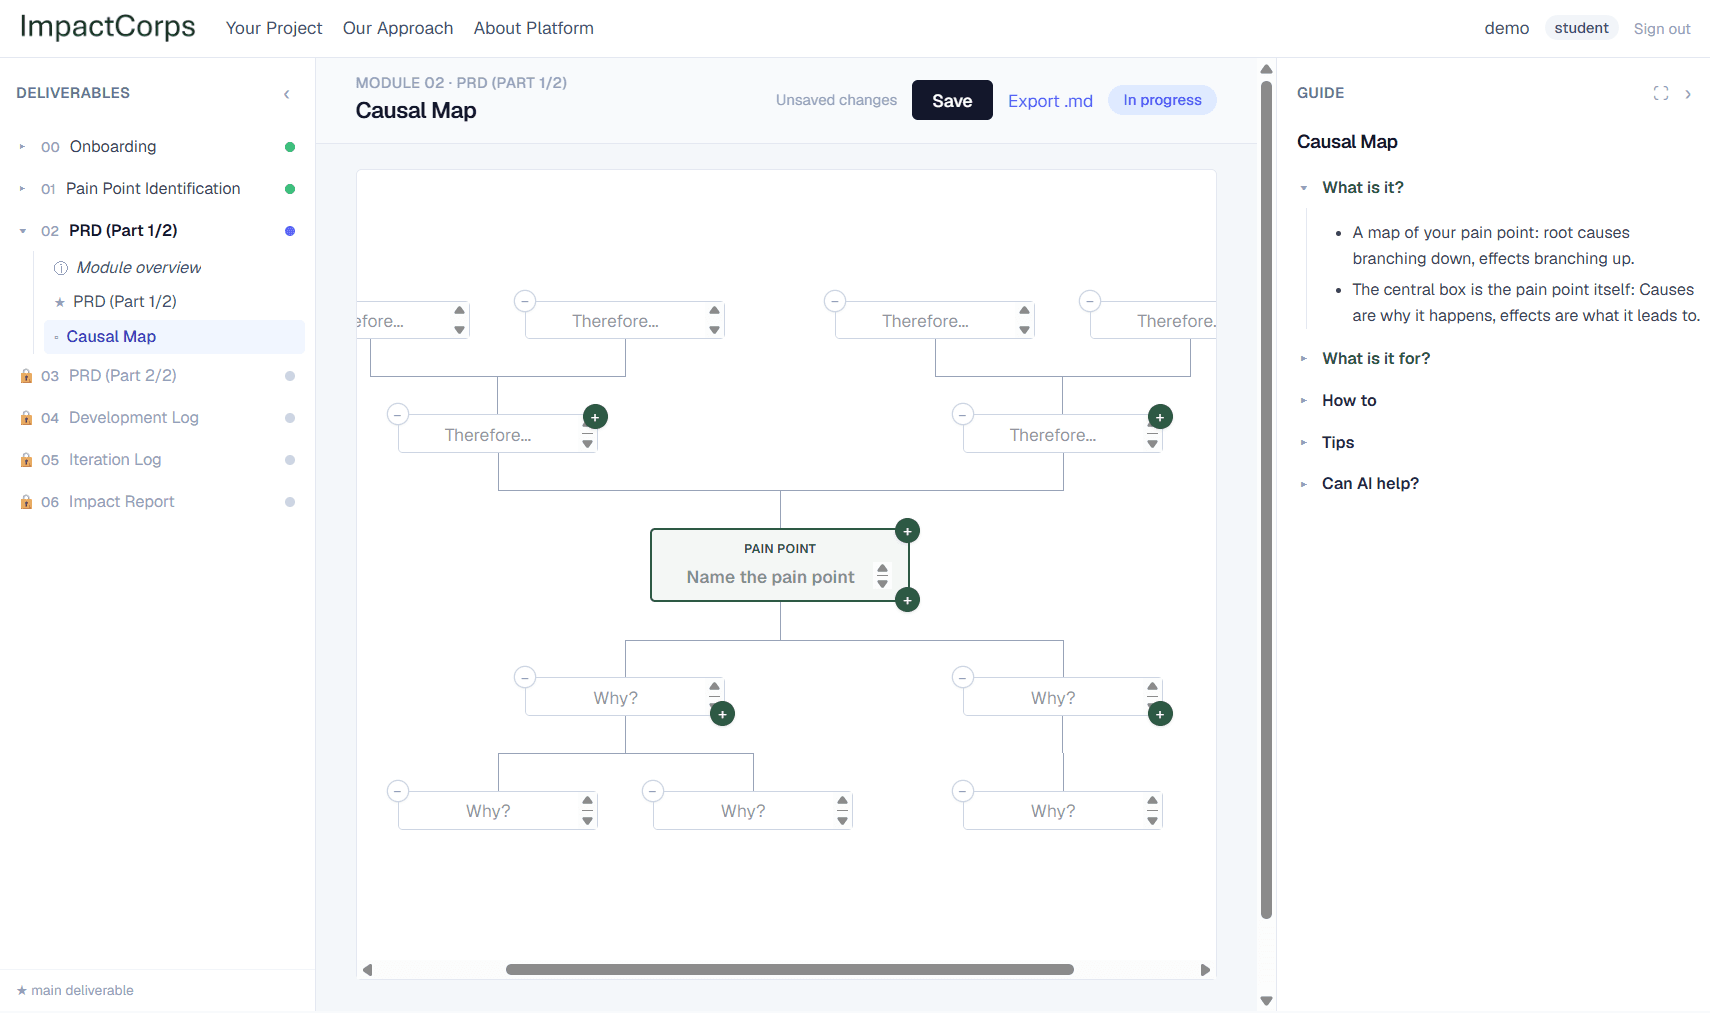Expand the 'Can AI help?' section
The width and height of the screenshot is (1710, 1013).
1370,483
